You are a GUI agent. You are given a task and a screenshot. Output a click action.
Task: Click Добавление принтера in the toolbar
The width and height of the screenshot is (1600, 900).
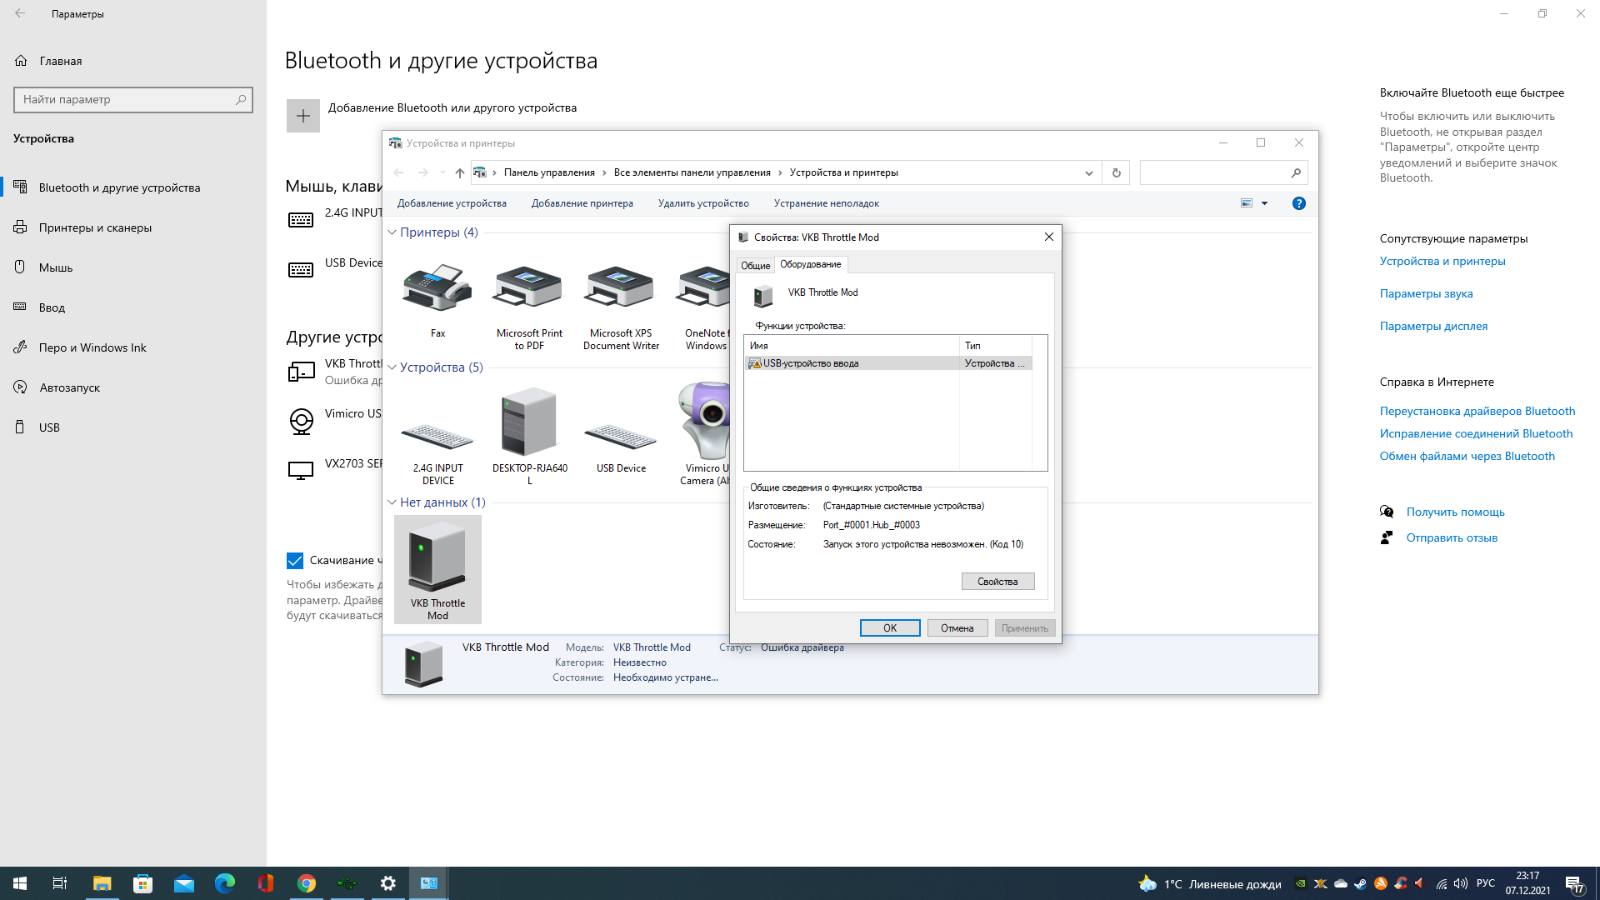[582, 204]
